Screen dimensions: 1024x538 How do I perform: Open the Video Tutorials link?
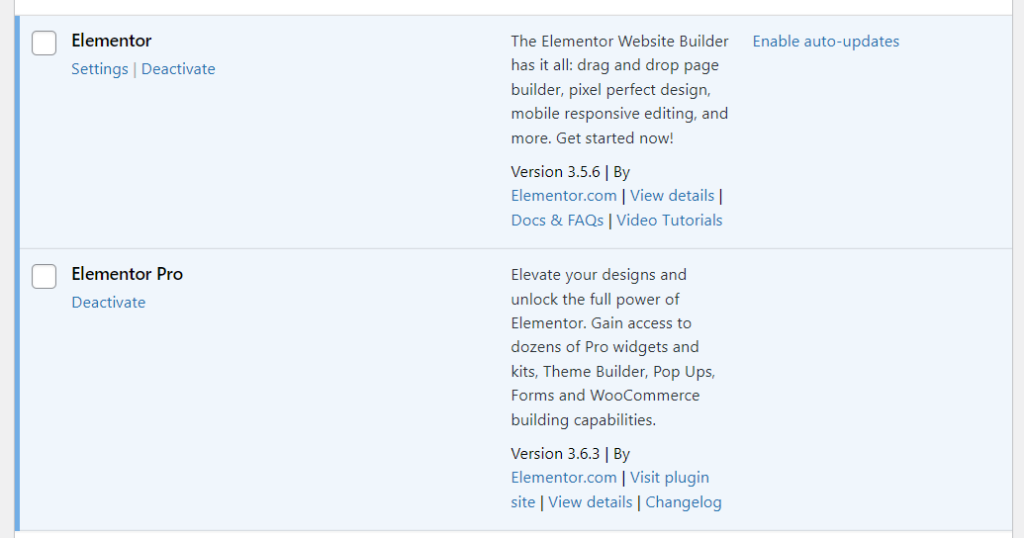669,220
